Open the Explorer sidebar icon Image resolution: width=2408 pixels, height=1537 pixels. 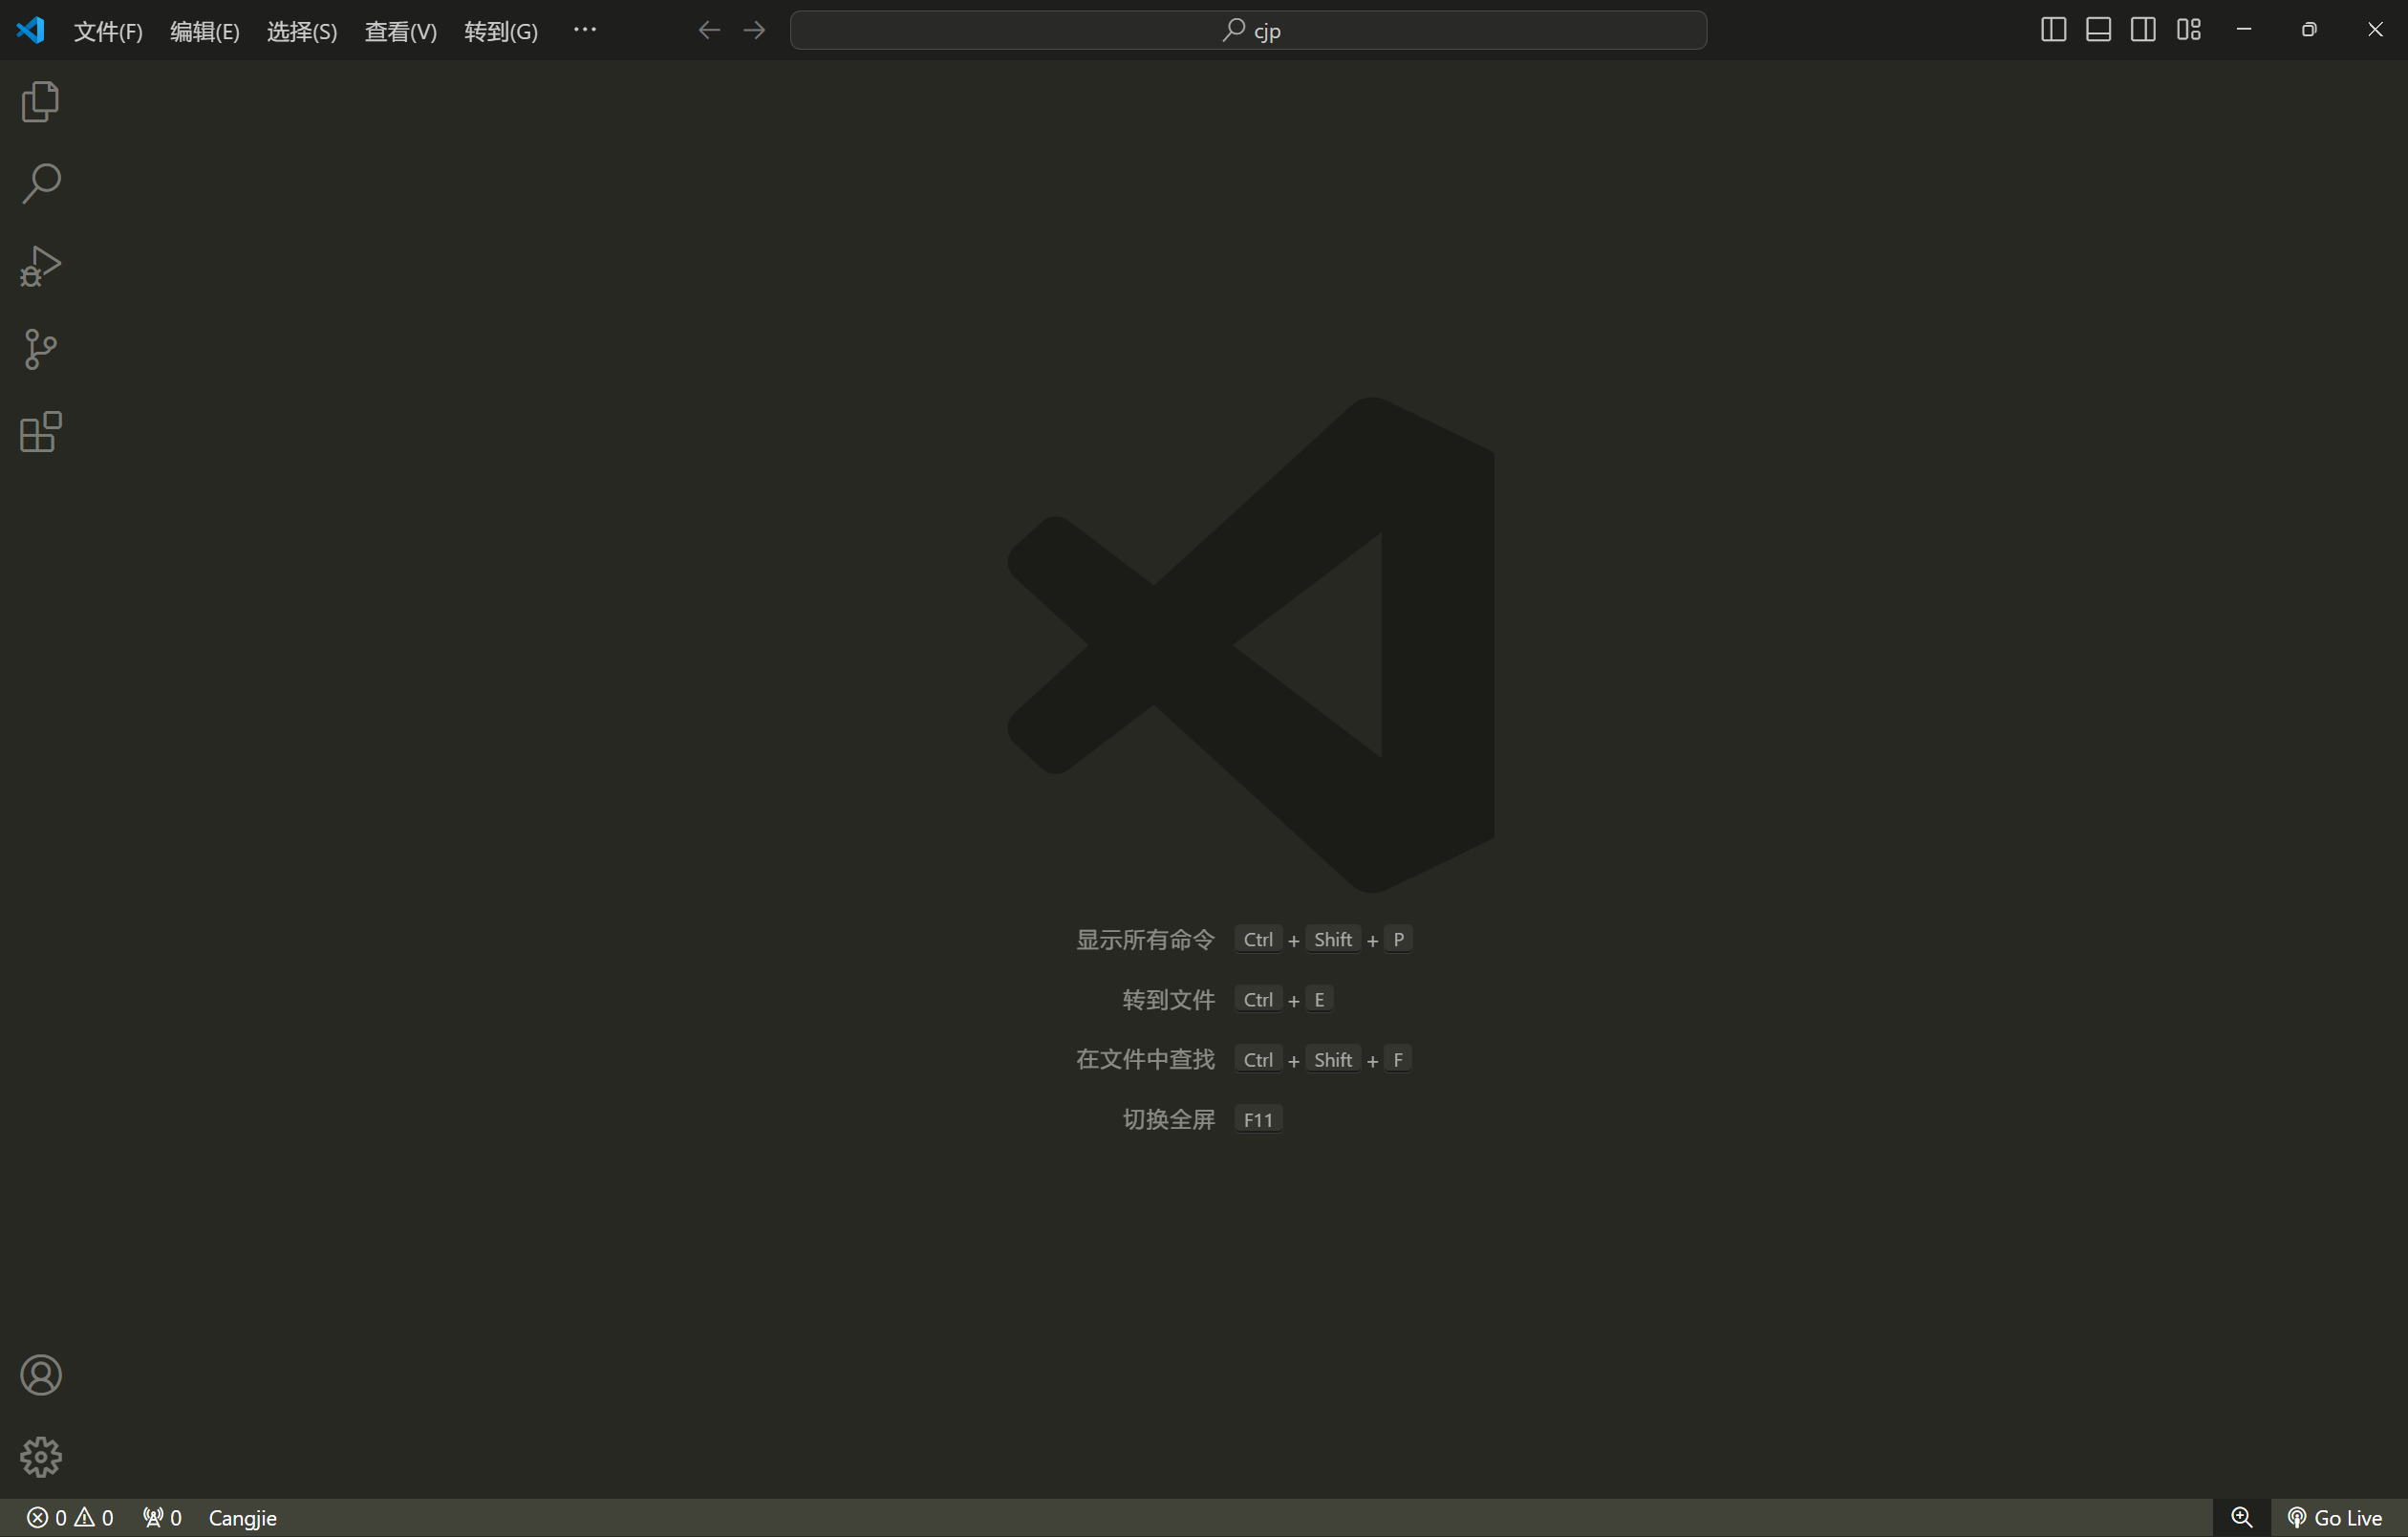coord(40,100)
